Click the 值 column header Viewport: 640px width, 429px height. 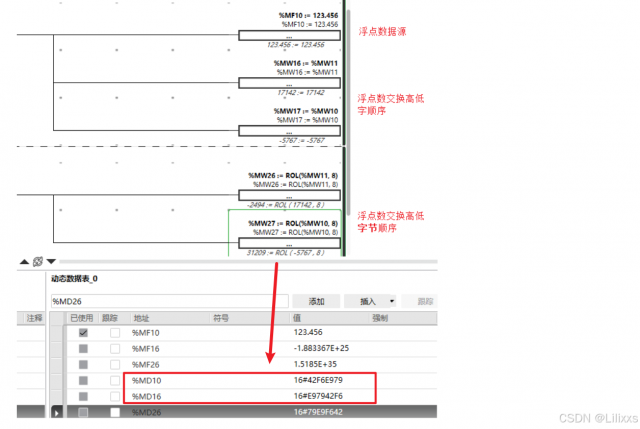(297, 317)
